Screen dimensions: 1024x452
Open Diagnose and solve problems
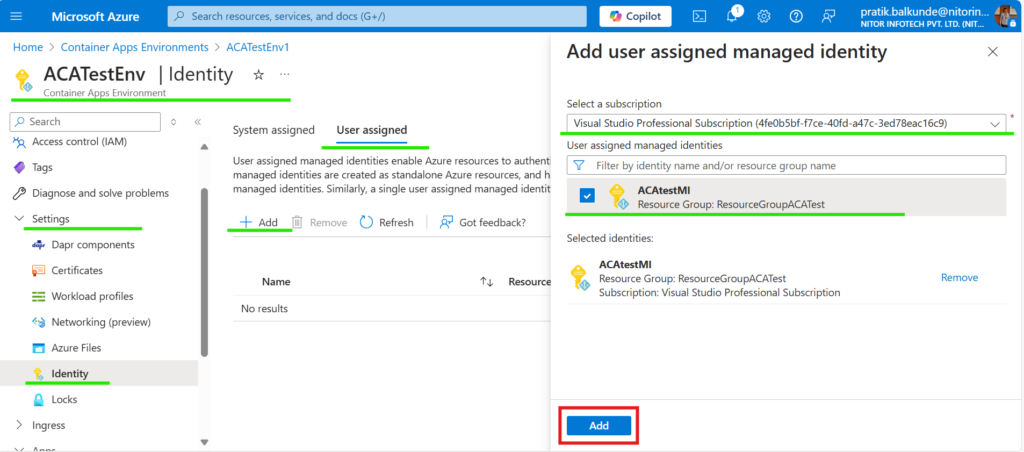pos(99,193)
